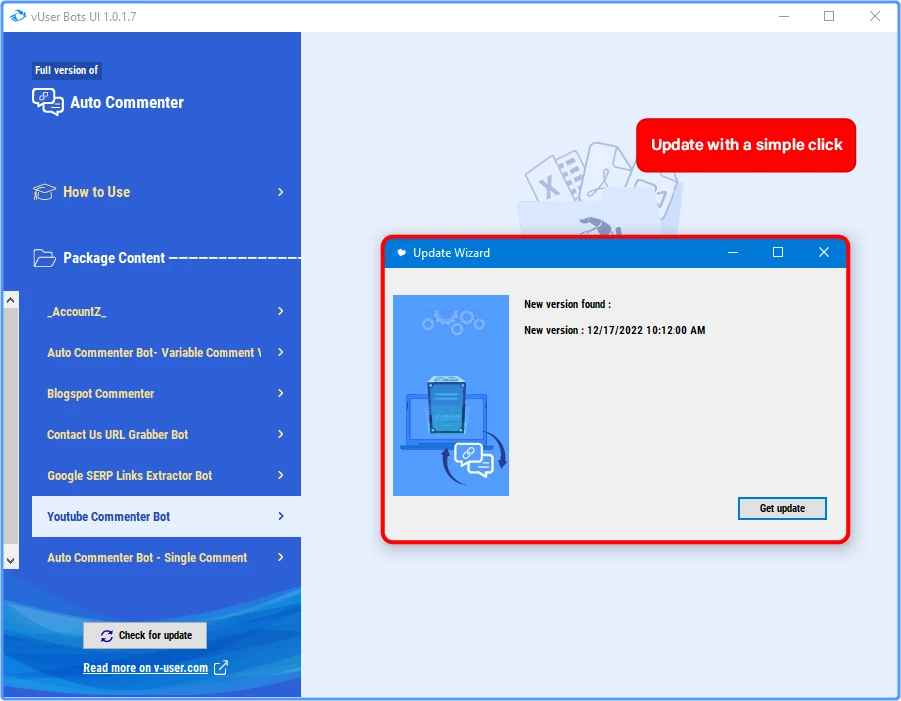
Task: Select the highlighted Youtube Commenter Bot item
Action: click(166, 517)
